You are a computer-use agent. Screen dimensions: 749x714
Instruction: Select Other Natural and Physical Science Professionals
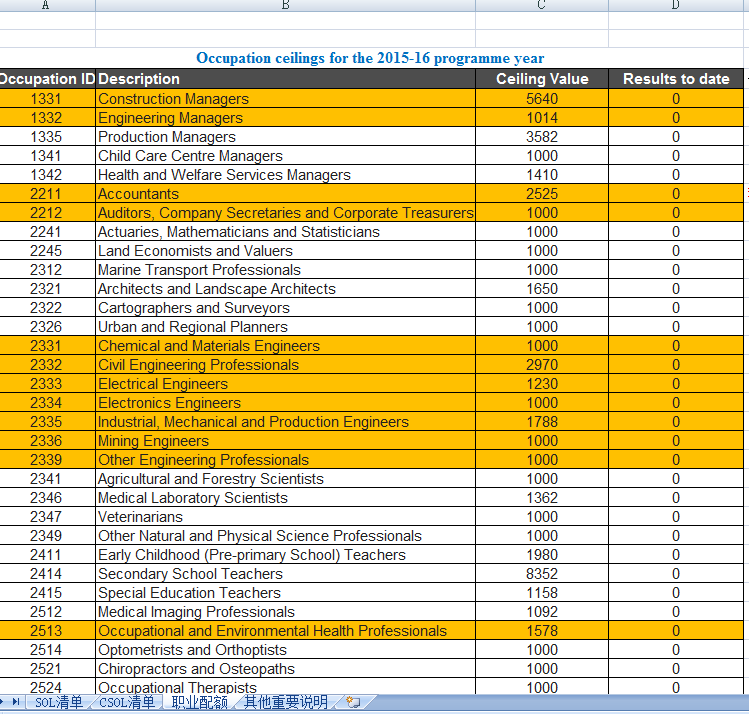(285, 536)
